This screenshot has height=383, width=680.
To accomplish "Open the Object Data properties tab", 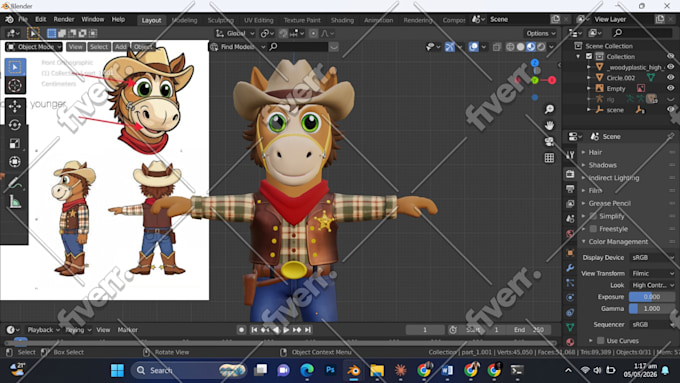I will [x=570, y=327].
